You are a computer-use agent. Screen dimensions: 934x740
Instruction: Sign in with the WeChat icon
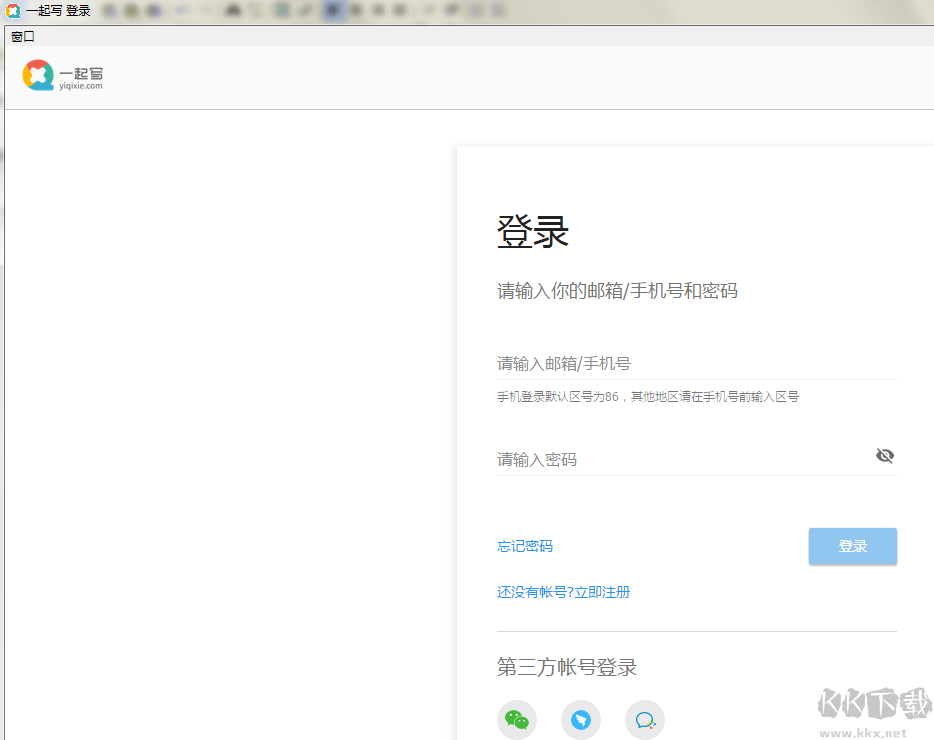(517, 720)
